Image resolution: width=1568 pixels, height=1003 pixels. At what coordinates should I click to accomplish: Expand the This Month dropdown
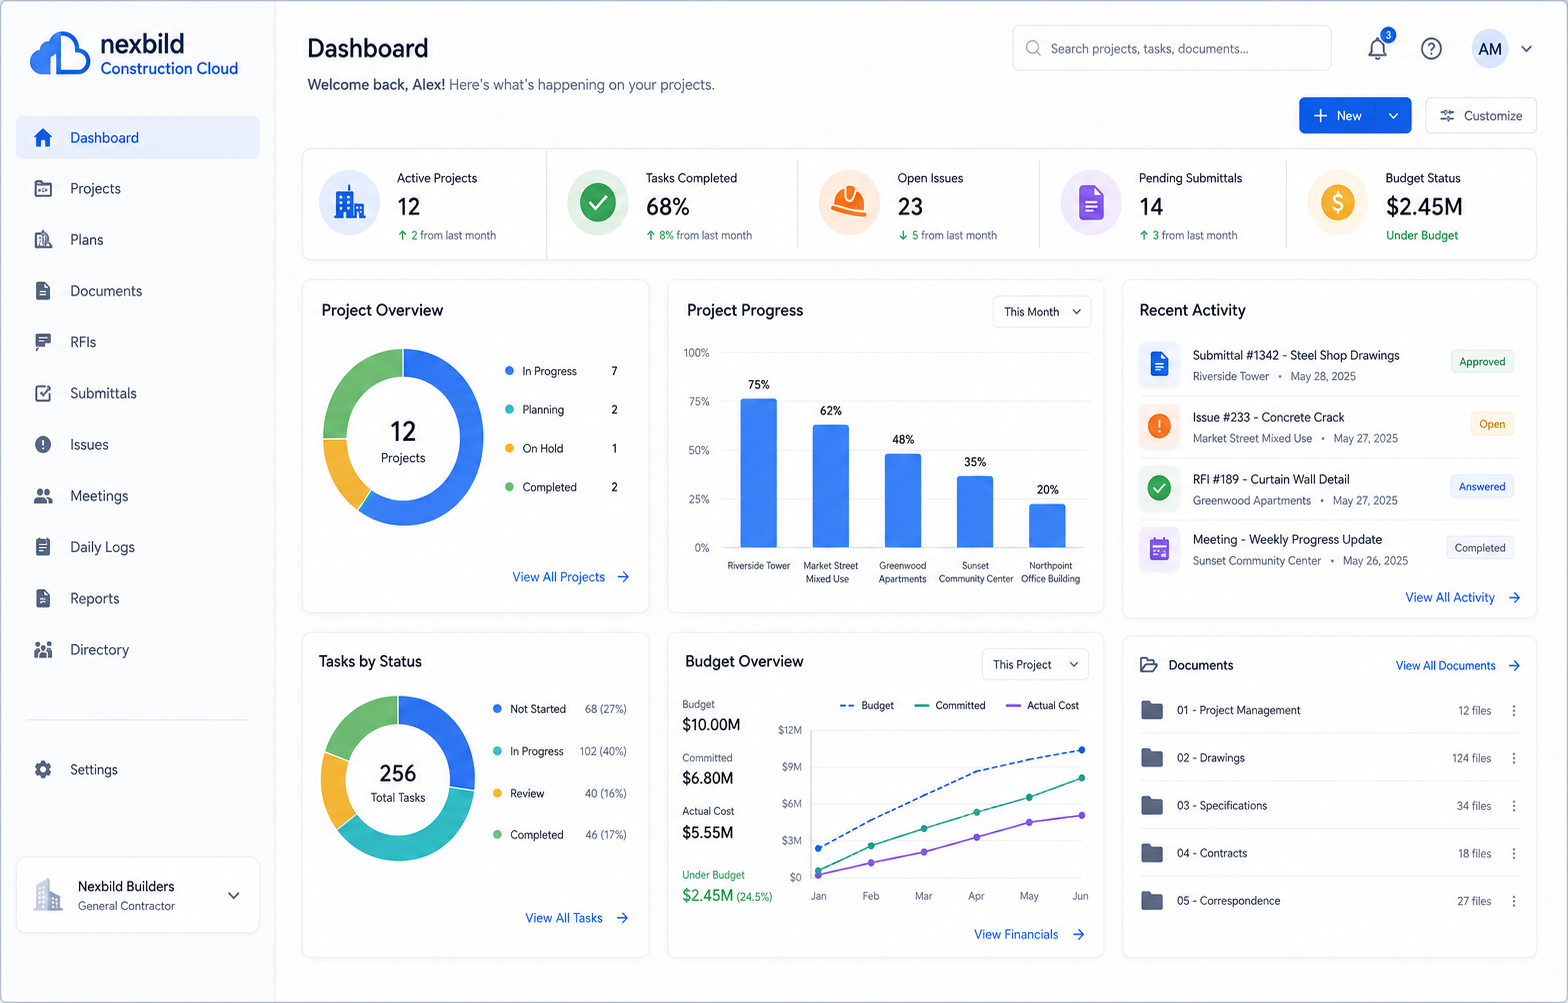tap(1042, 312)
